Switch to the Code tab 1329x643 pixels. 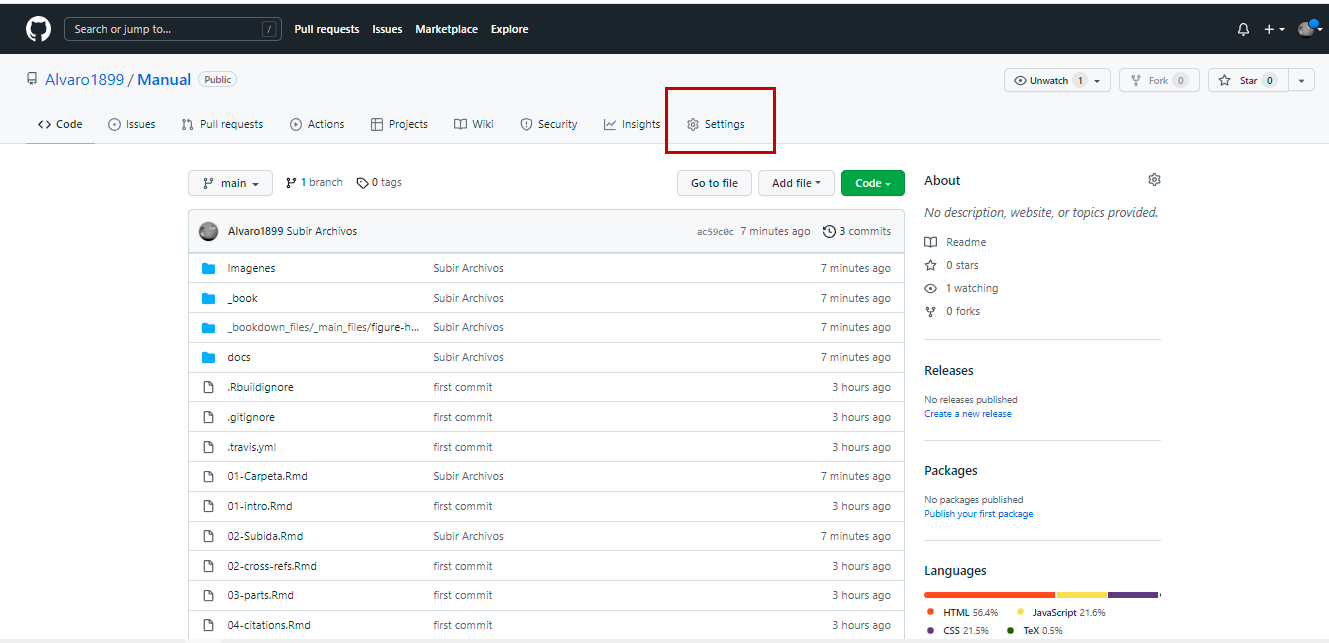click(60, 124)
